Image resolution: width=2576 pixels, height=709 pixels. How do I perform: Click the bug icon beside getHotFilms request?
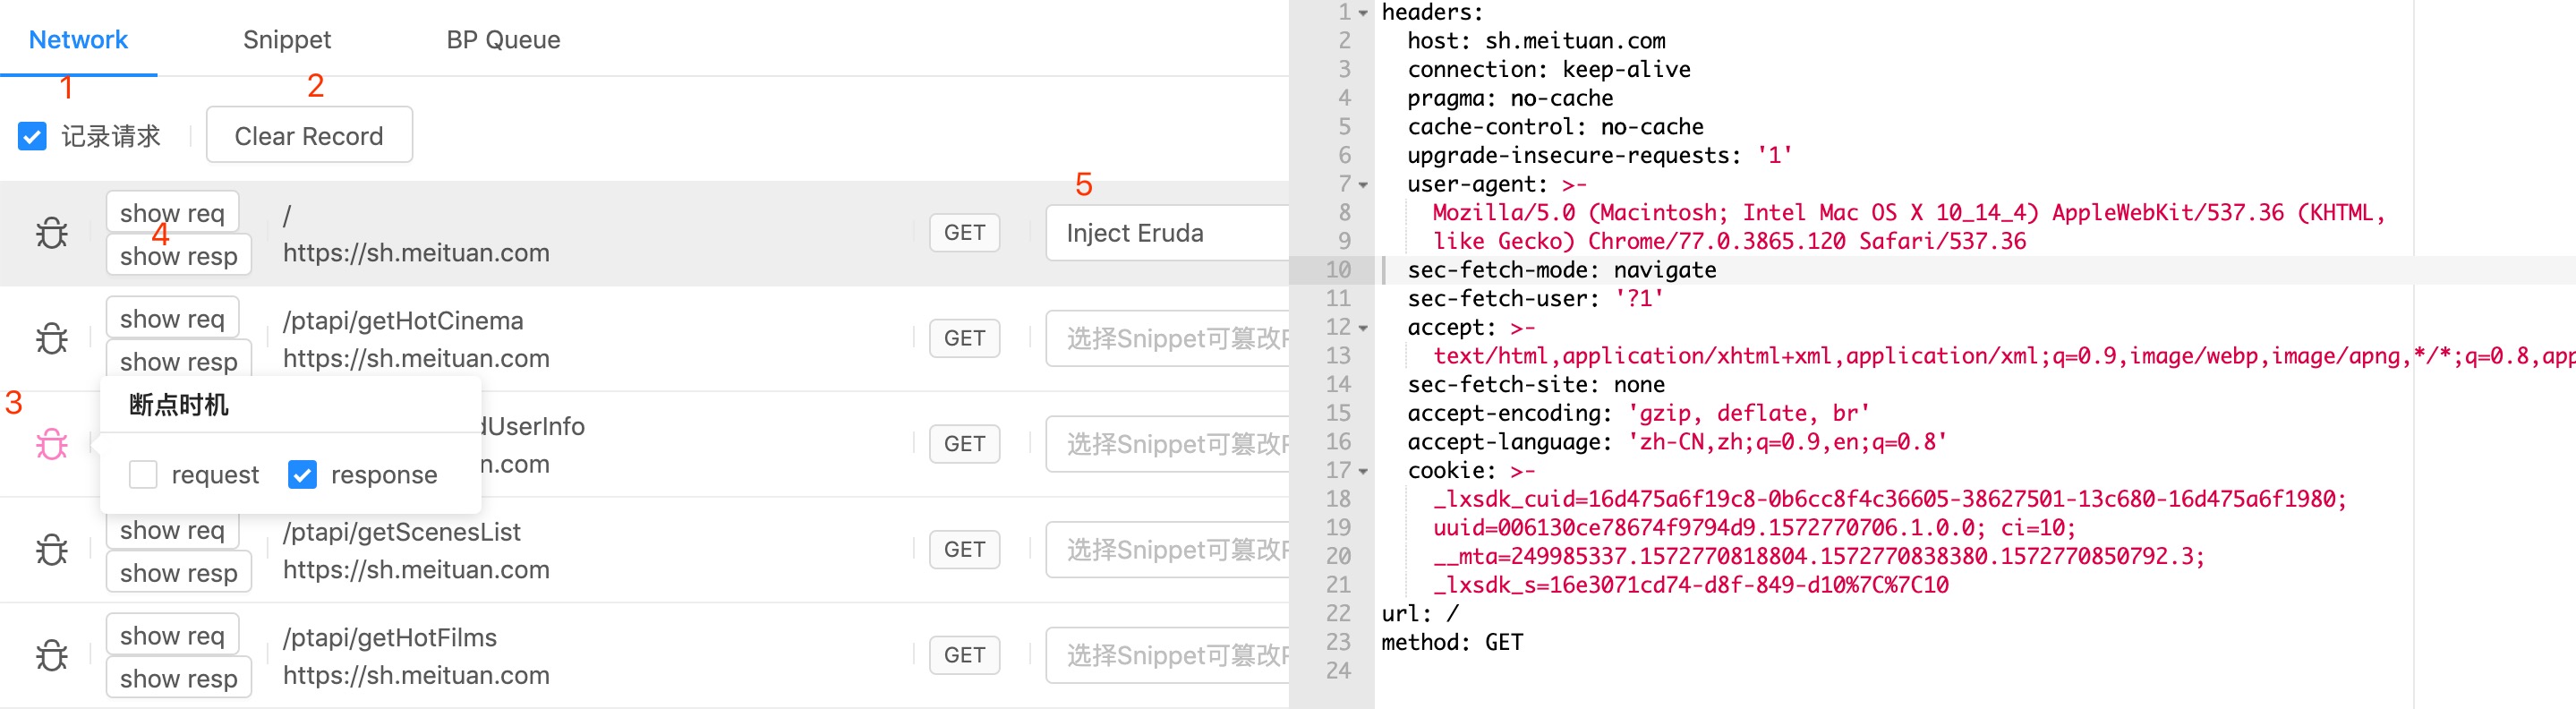click(x=52, y=656)
